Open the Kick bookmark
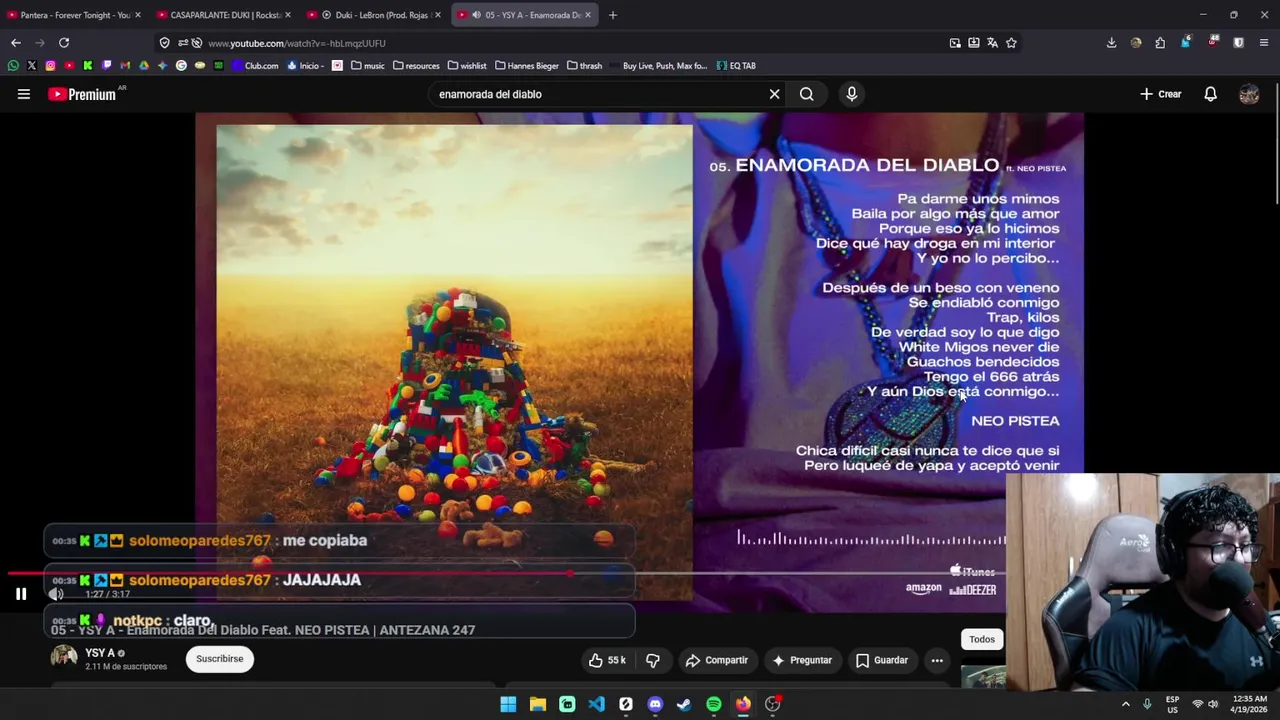Image resolution: width=1280 pixels, height=720 pixels. coord(88,66)
